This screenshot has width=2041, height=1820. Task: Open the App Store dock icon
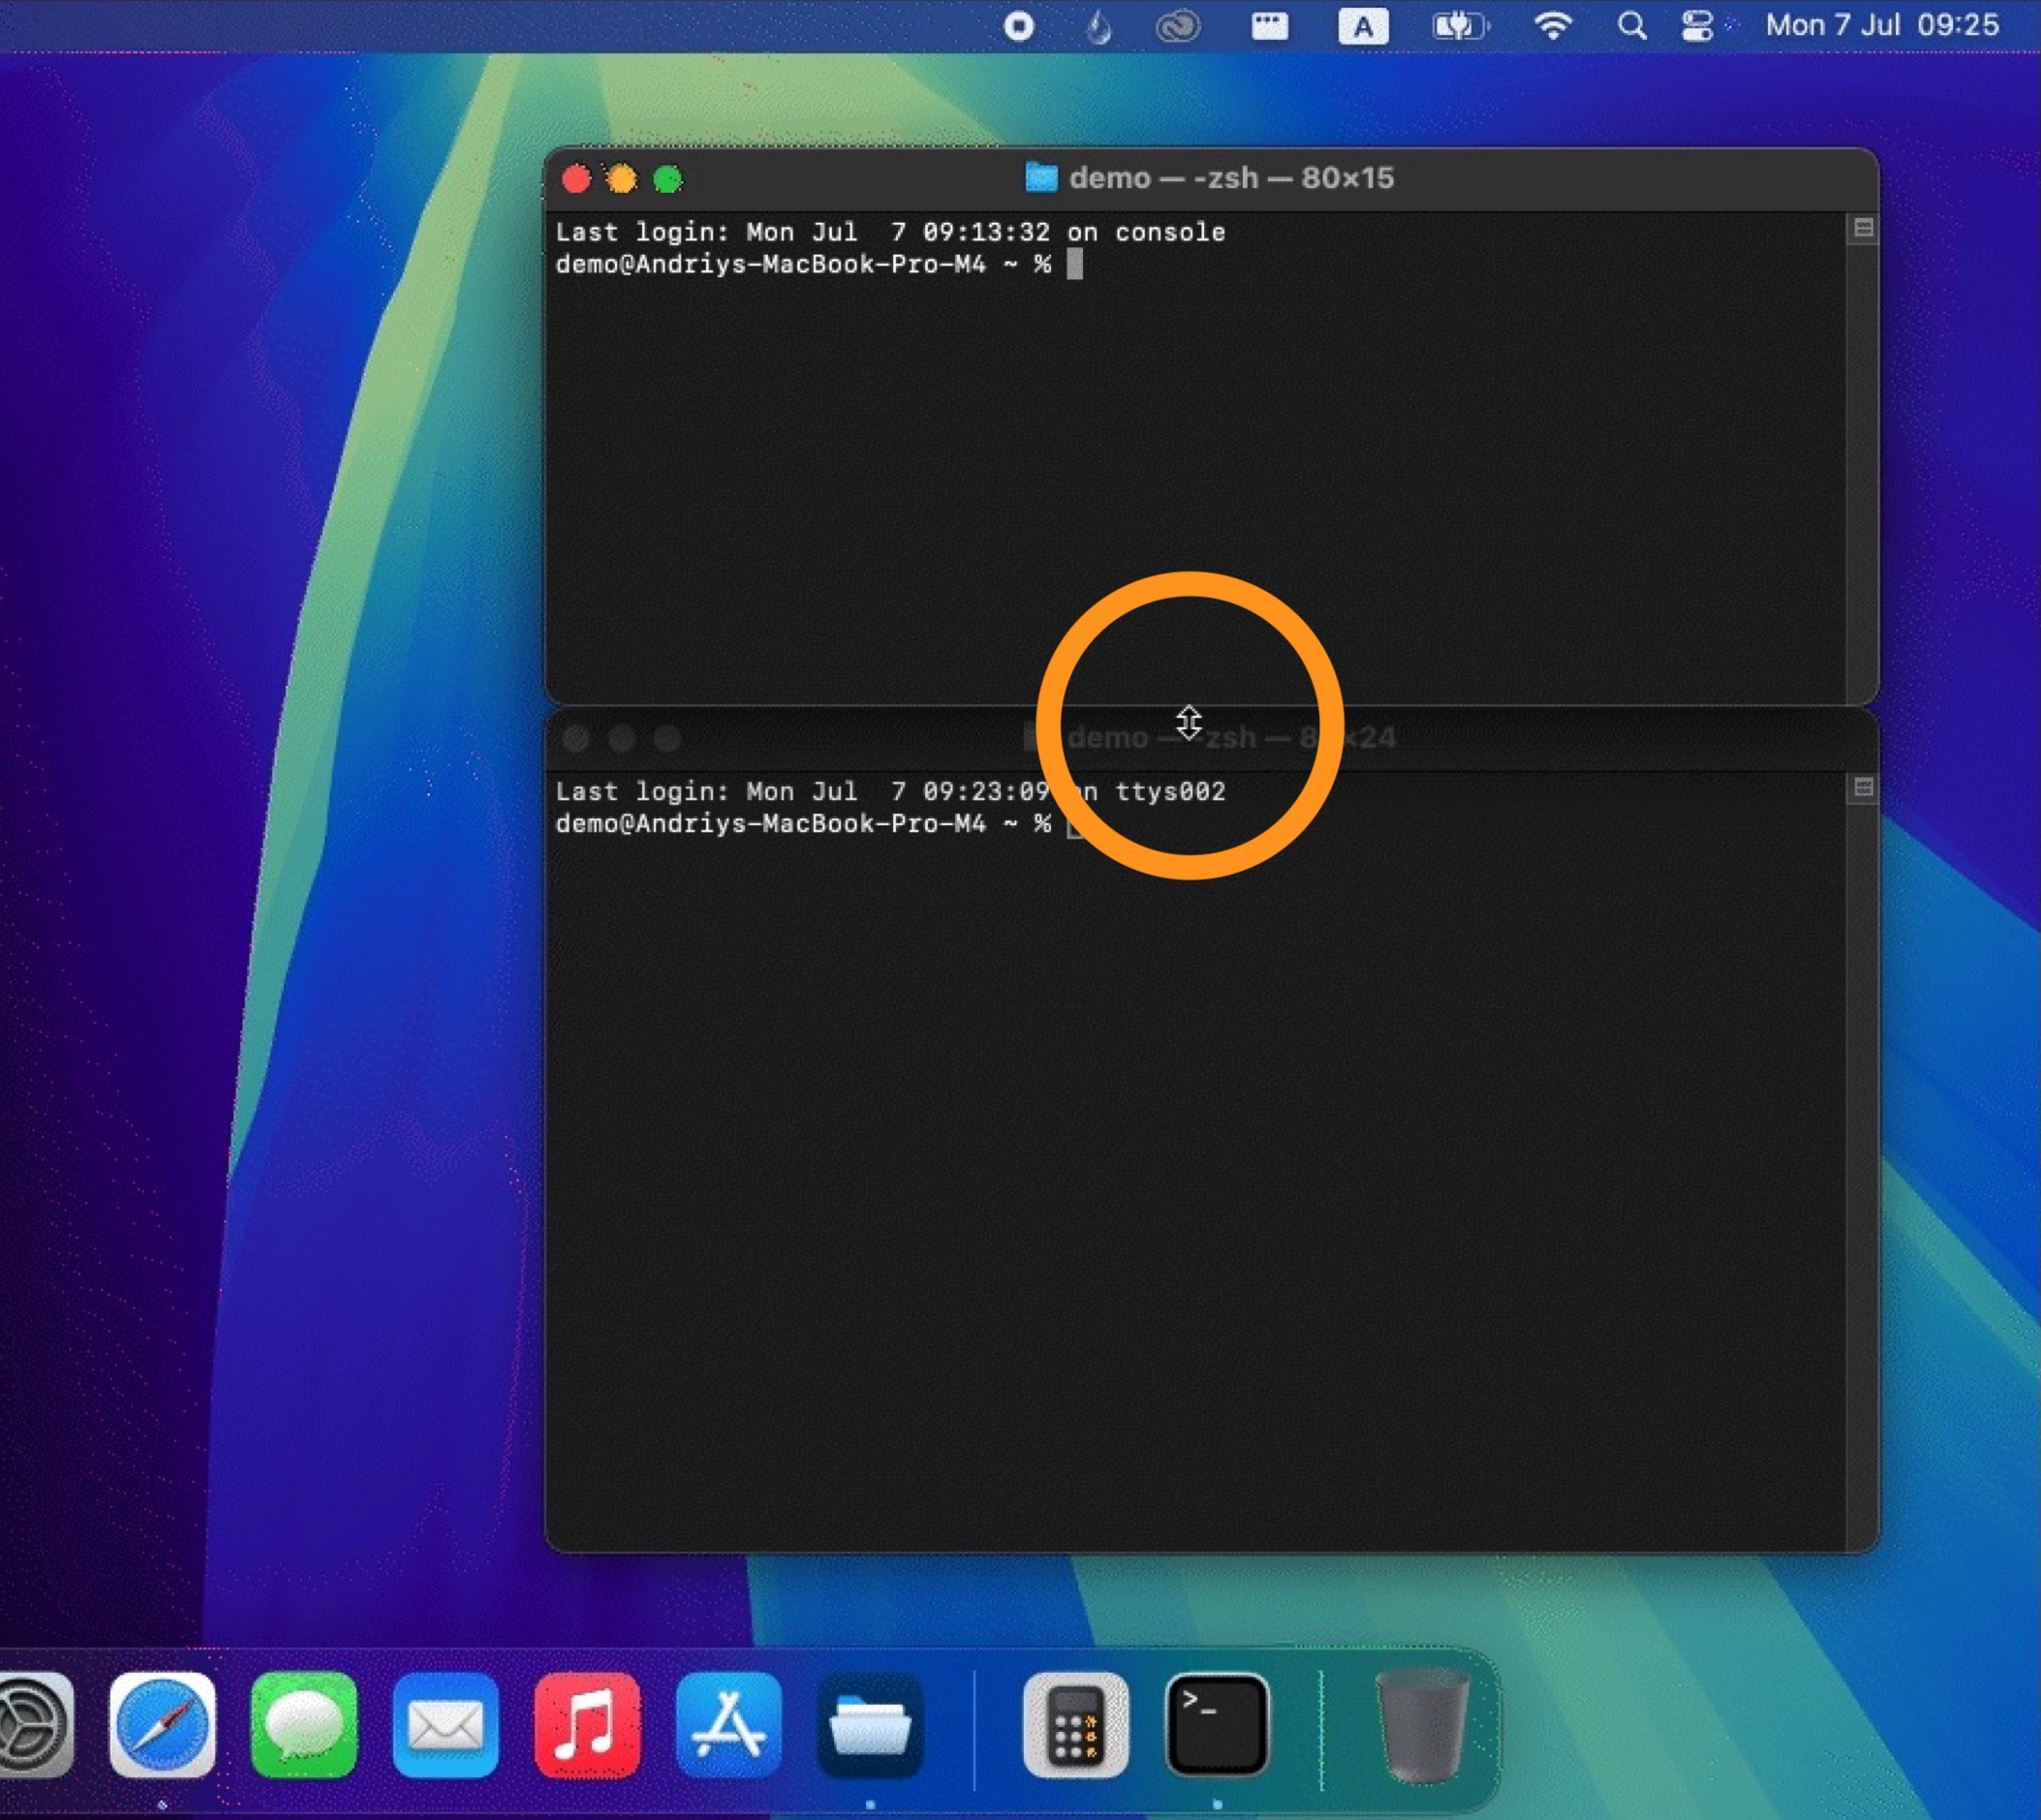pos(728,1725)
